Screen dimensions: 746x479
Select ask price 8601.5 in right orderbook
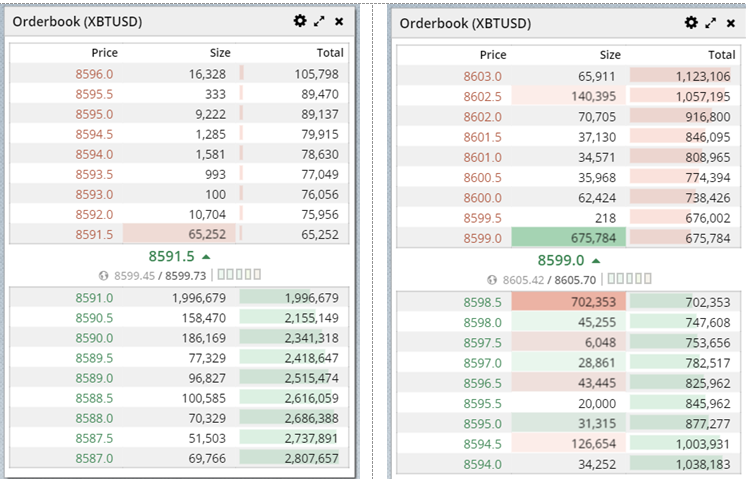[482, 137]
